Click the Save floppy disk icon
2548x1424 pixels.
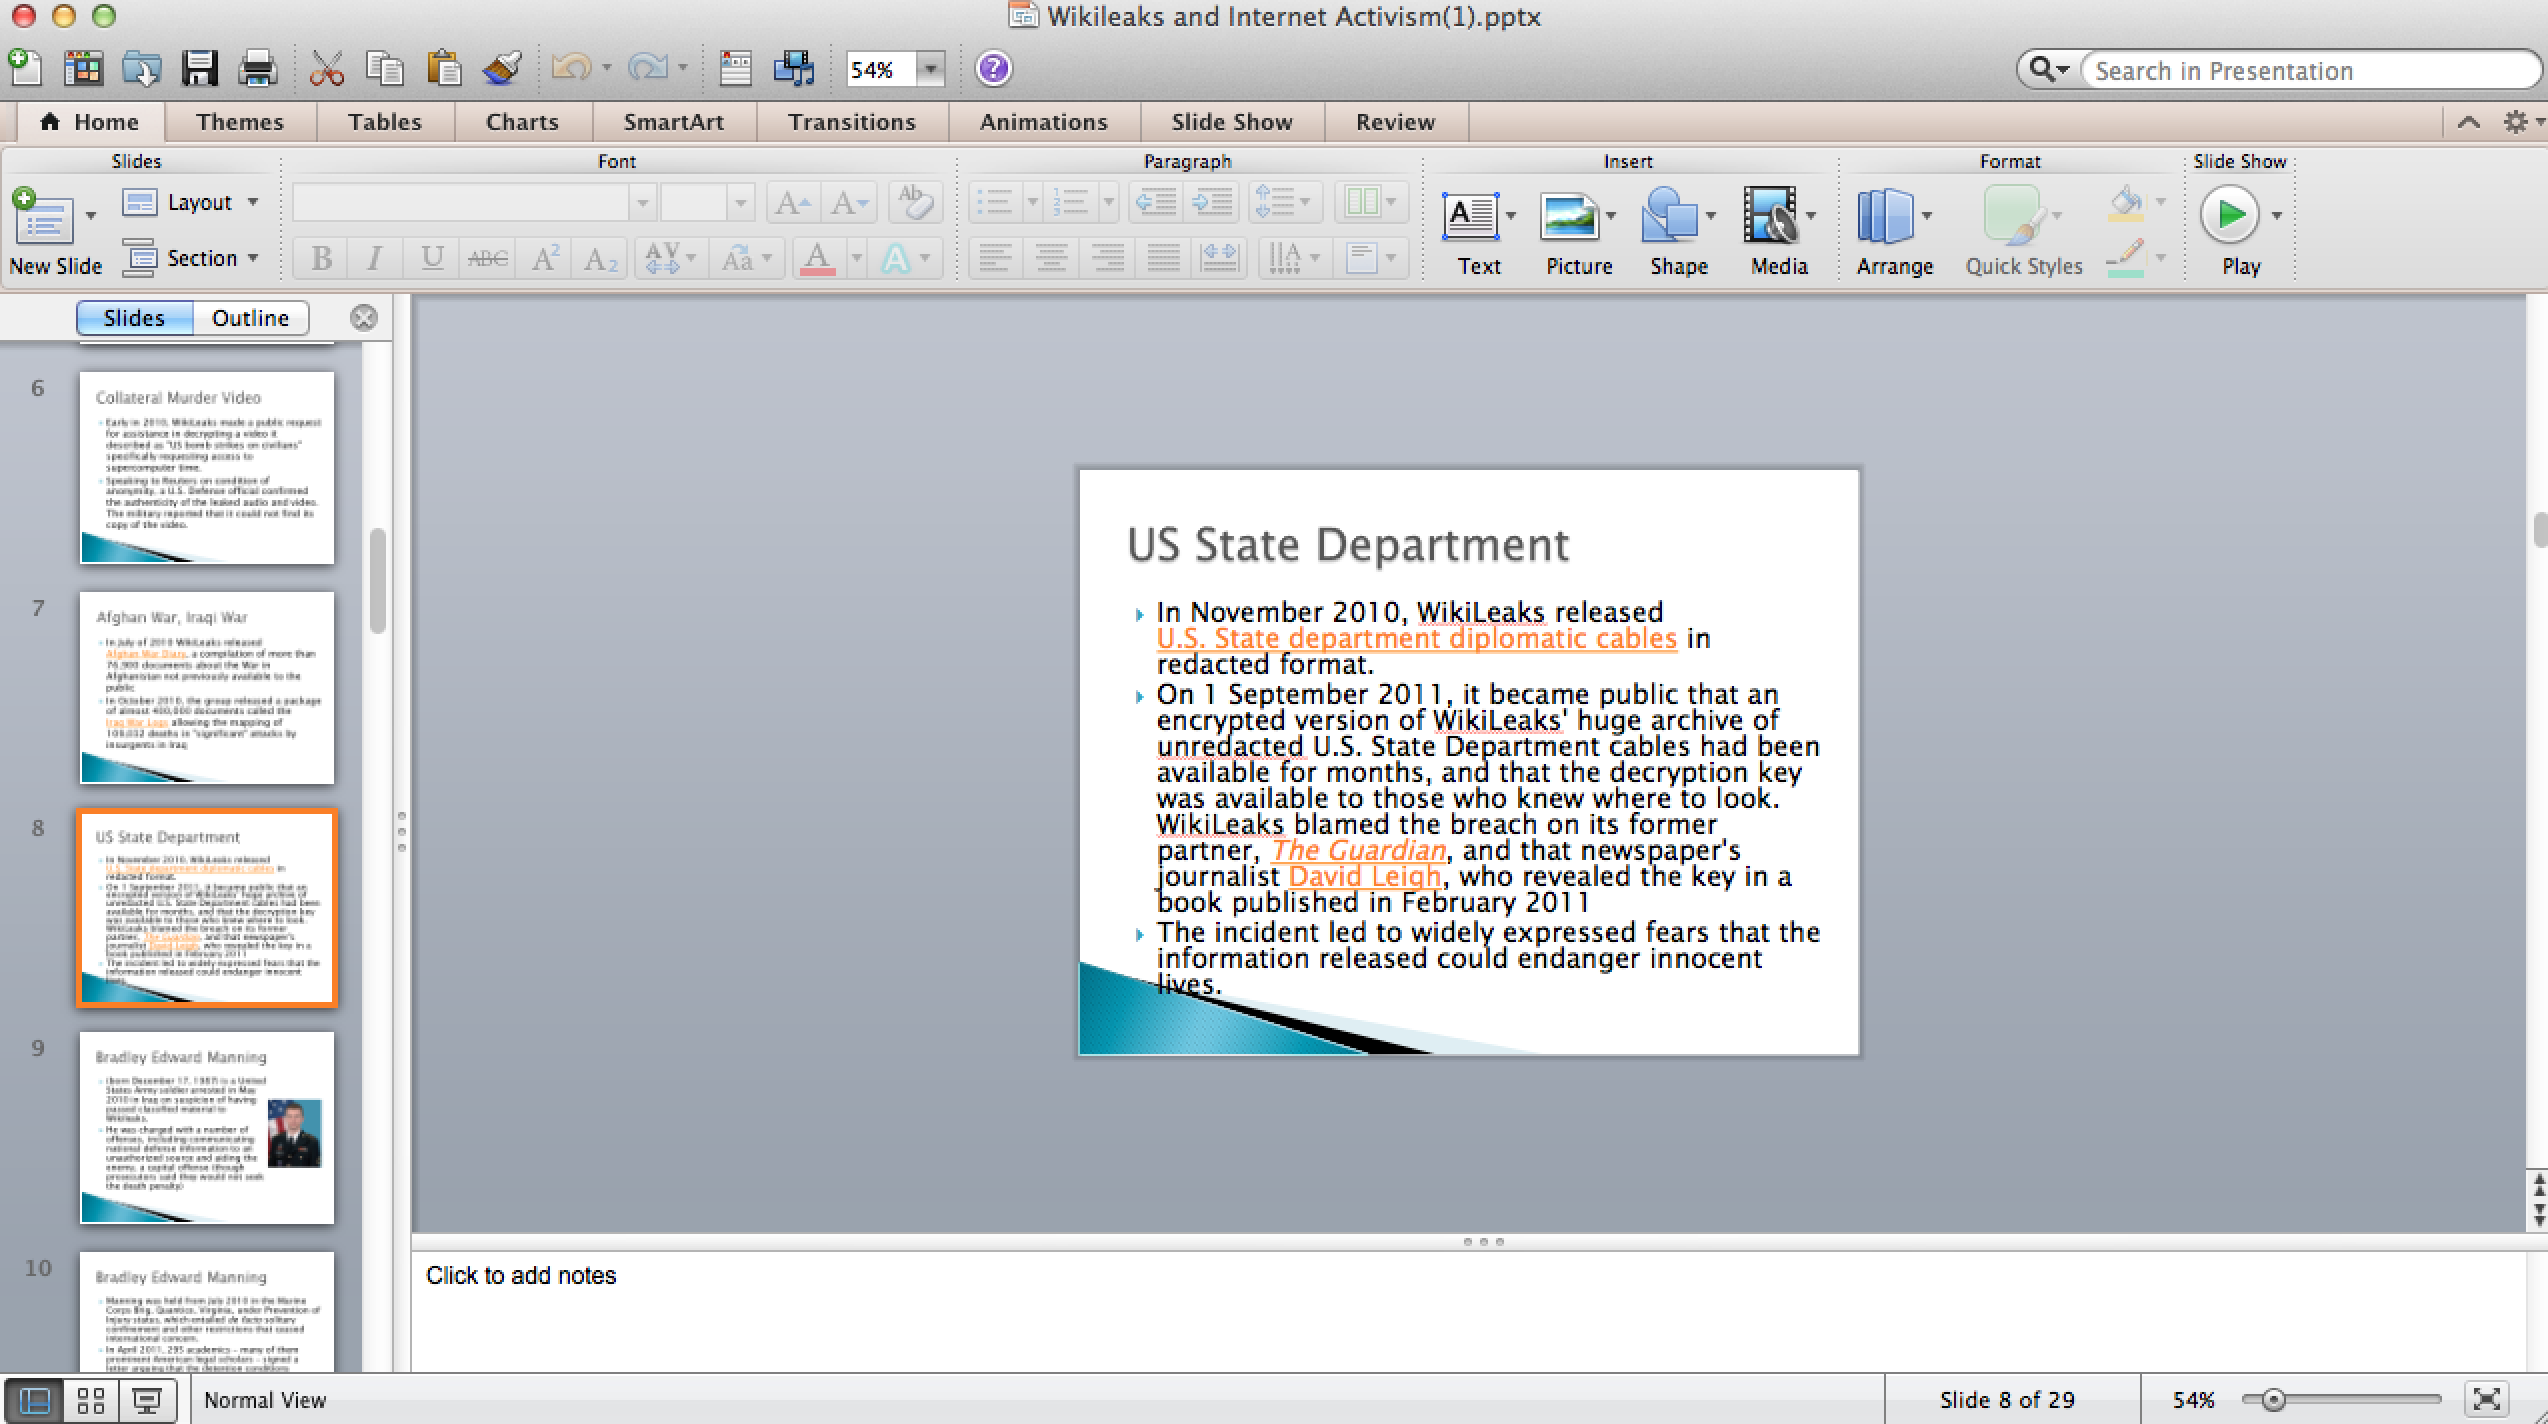point(199,69)
